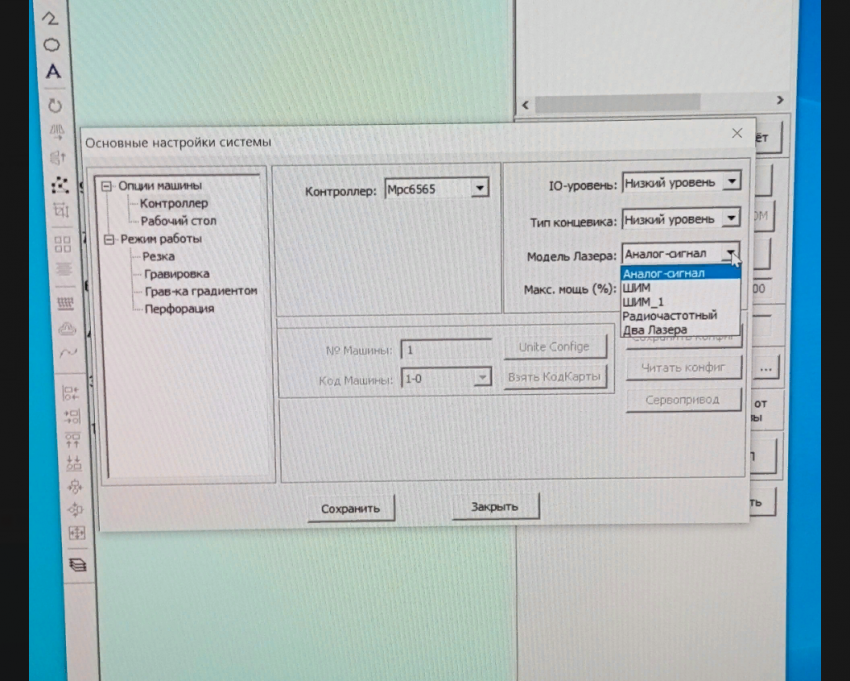
Task: Collapse the Опции машины tree node
Action: pos(109,185)
